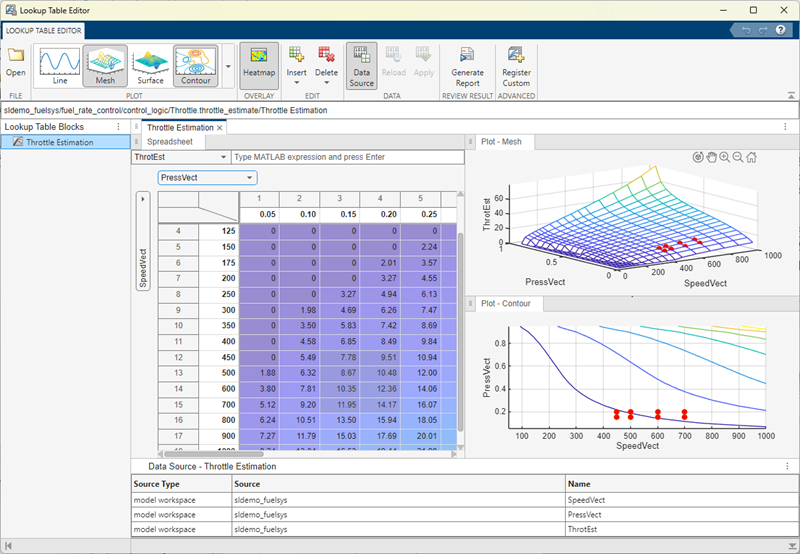The width and height of the screenshot is (800, 554).
Task: Select the Line plot type
Action: coord(60,65)
